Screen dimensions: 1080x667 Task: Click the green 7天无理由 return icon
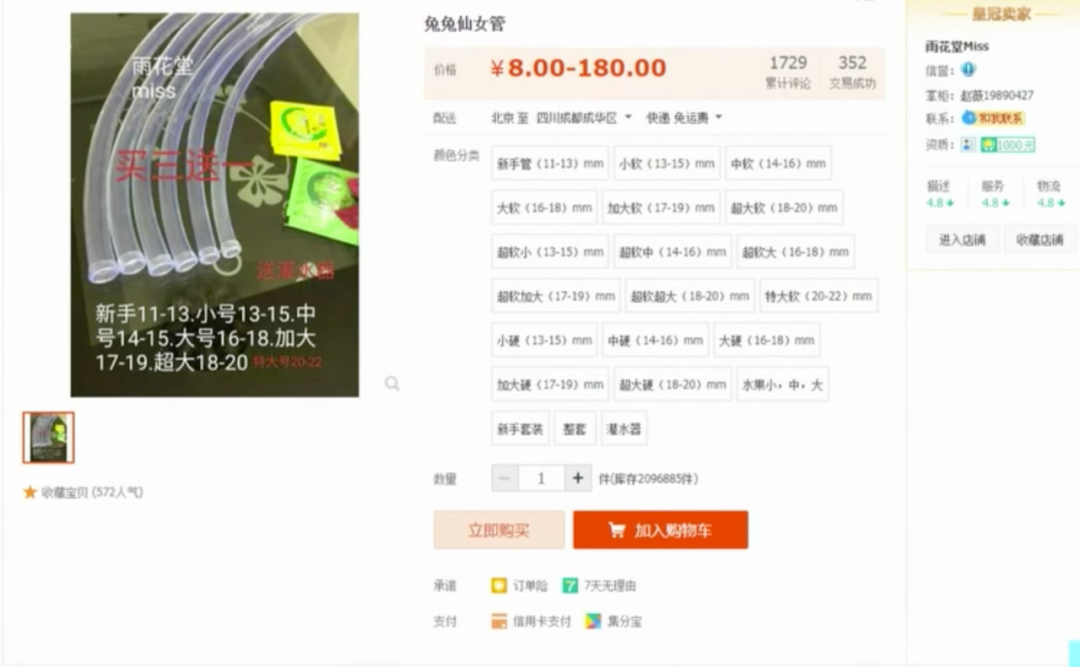pos(570,586)
